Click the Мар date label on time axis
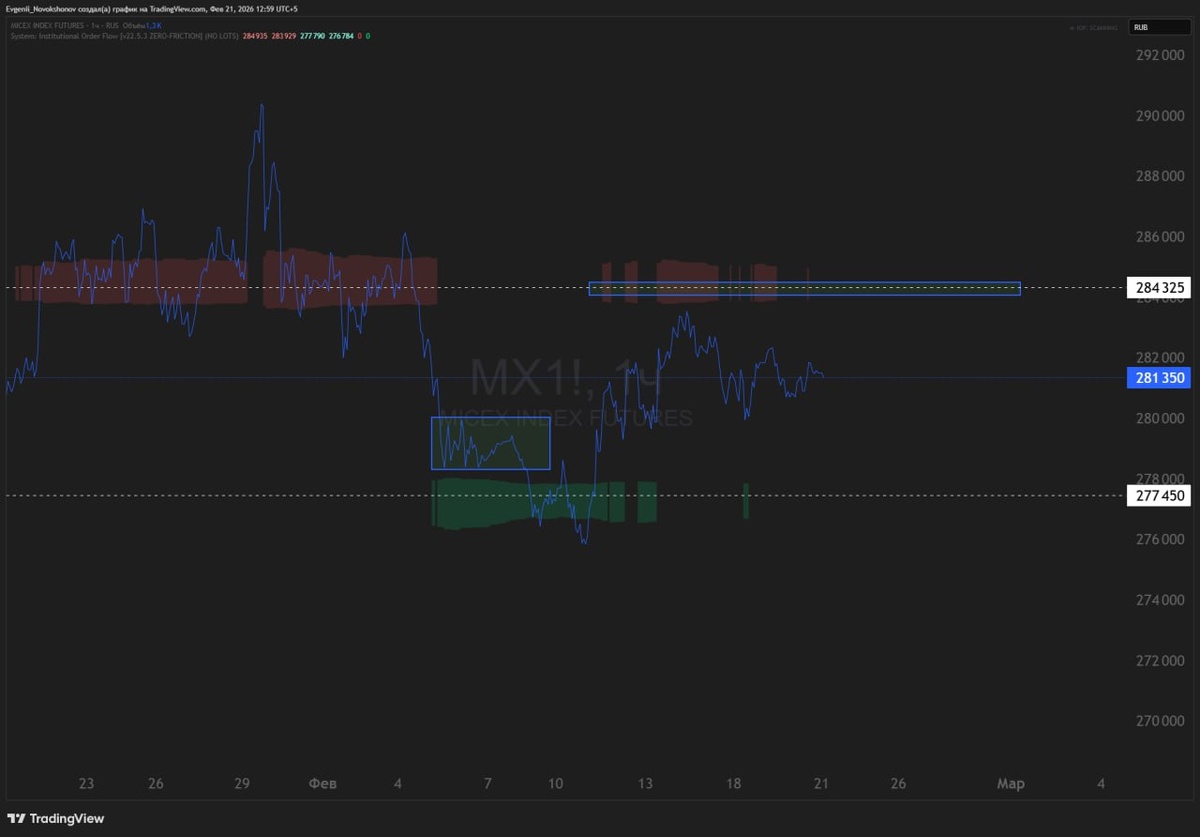1200x837 pixels. tap(1011, 783)
